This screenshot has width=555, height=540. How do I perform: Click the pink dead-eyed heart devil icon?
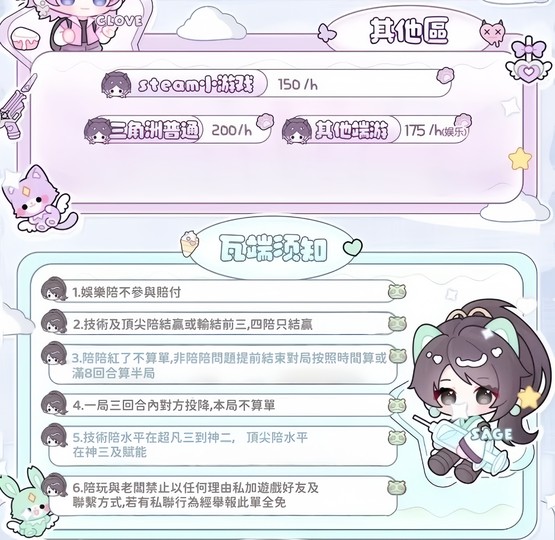[492, 32]
